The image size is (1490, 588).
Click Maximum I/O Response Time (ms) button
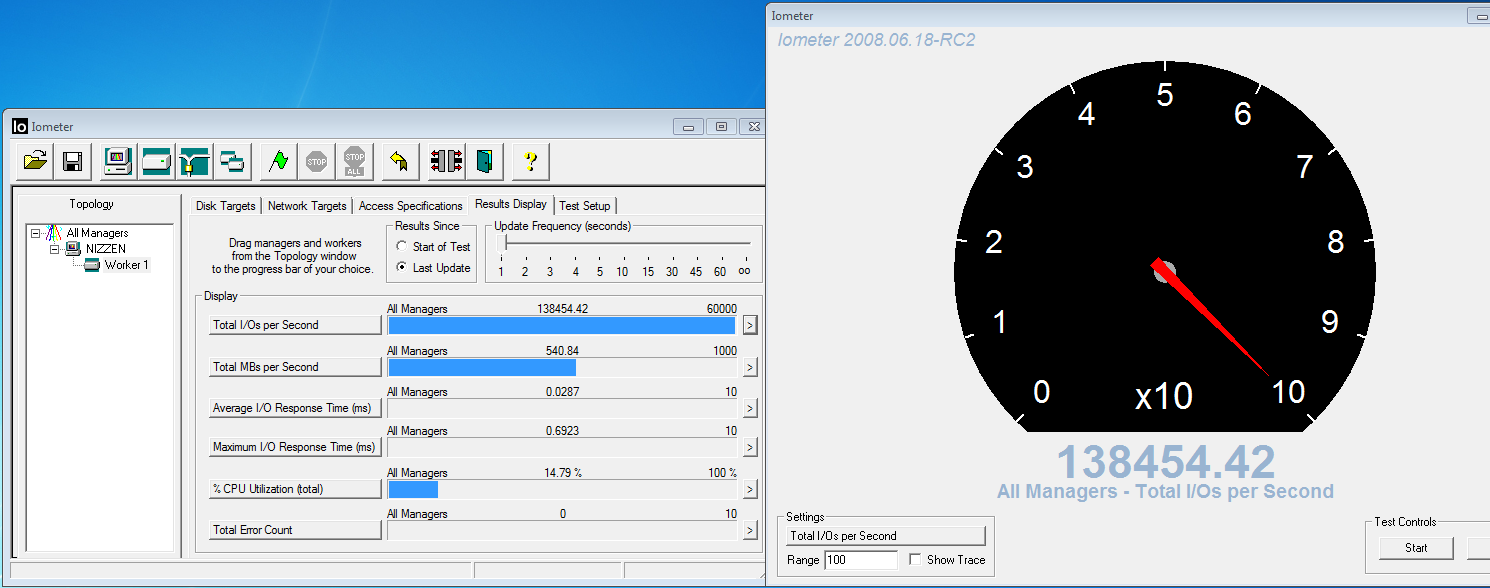(x=295, y=447)
